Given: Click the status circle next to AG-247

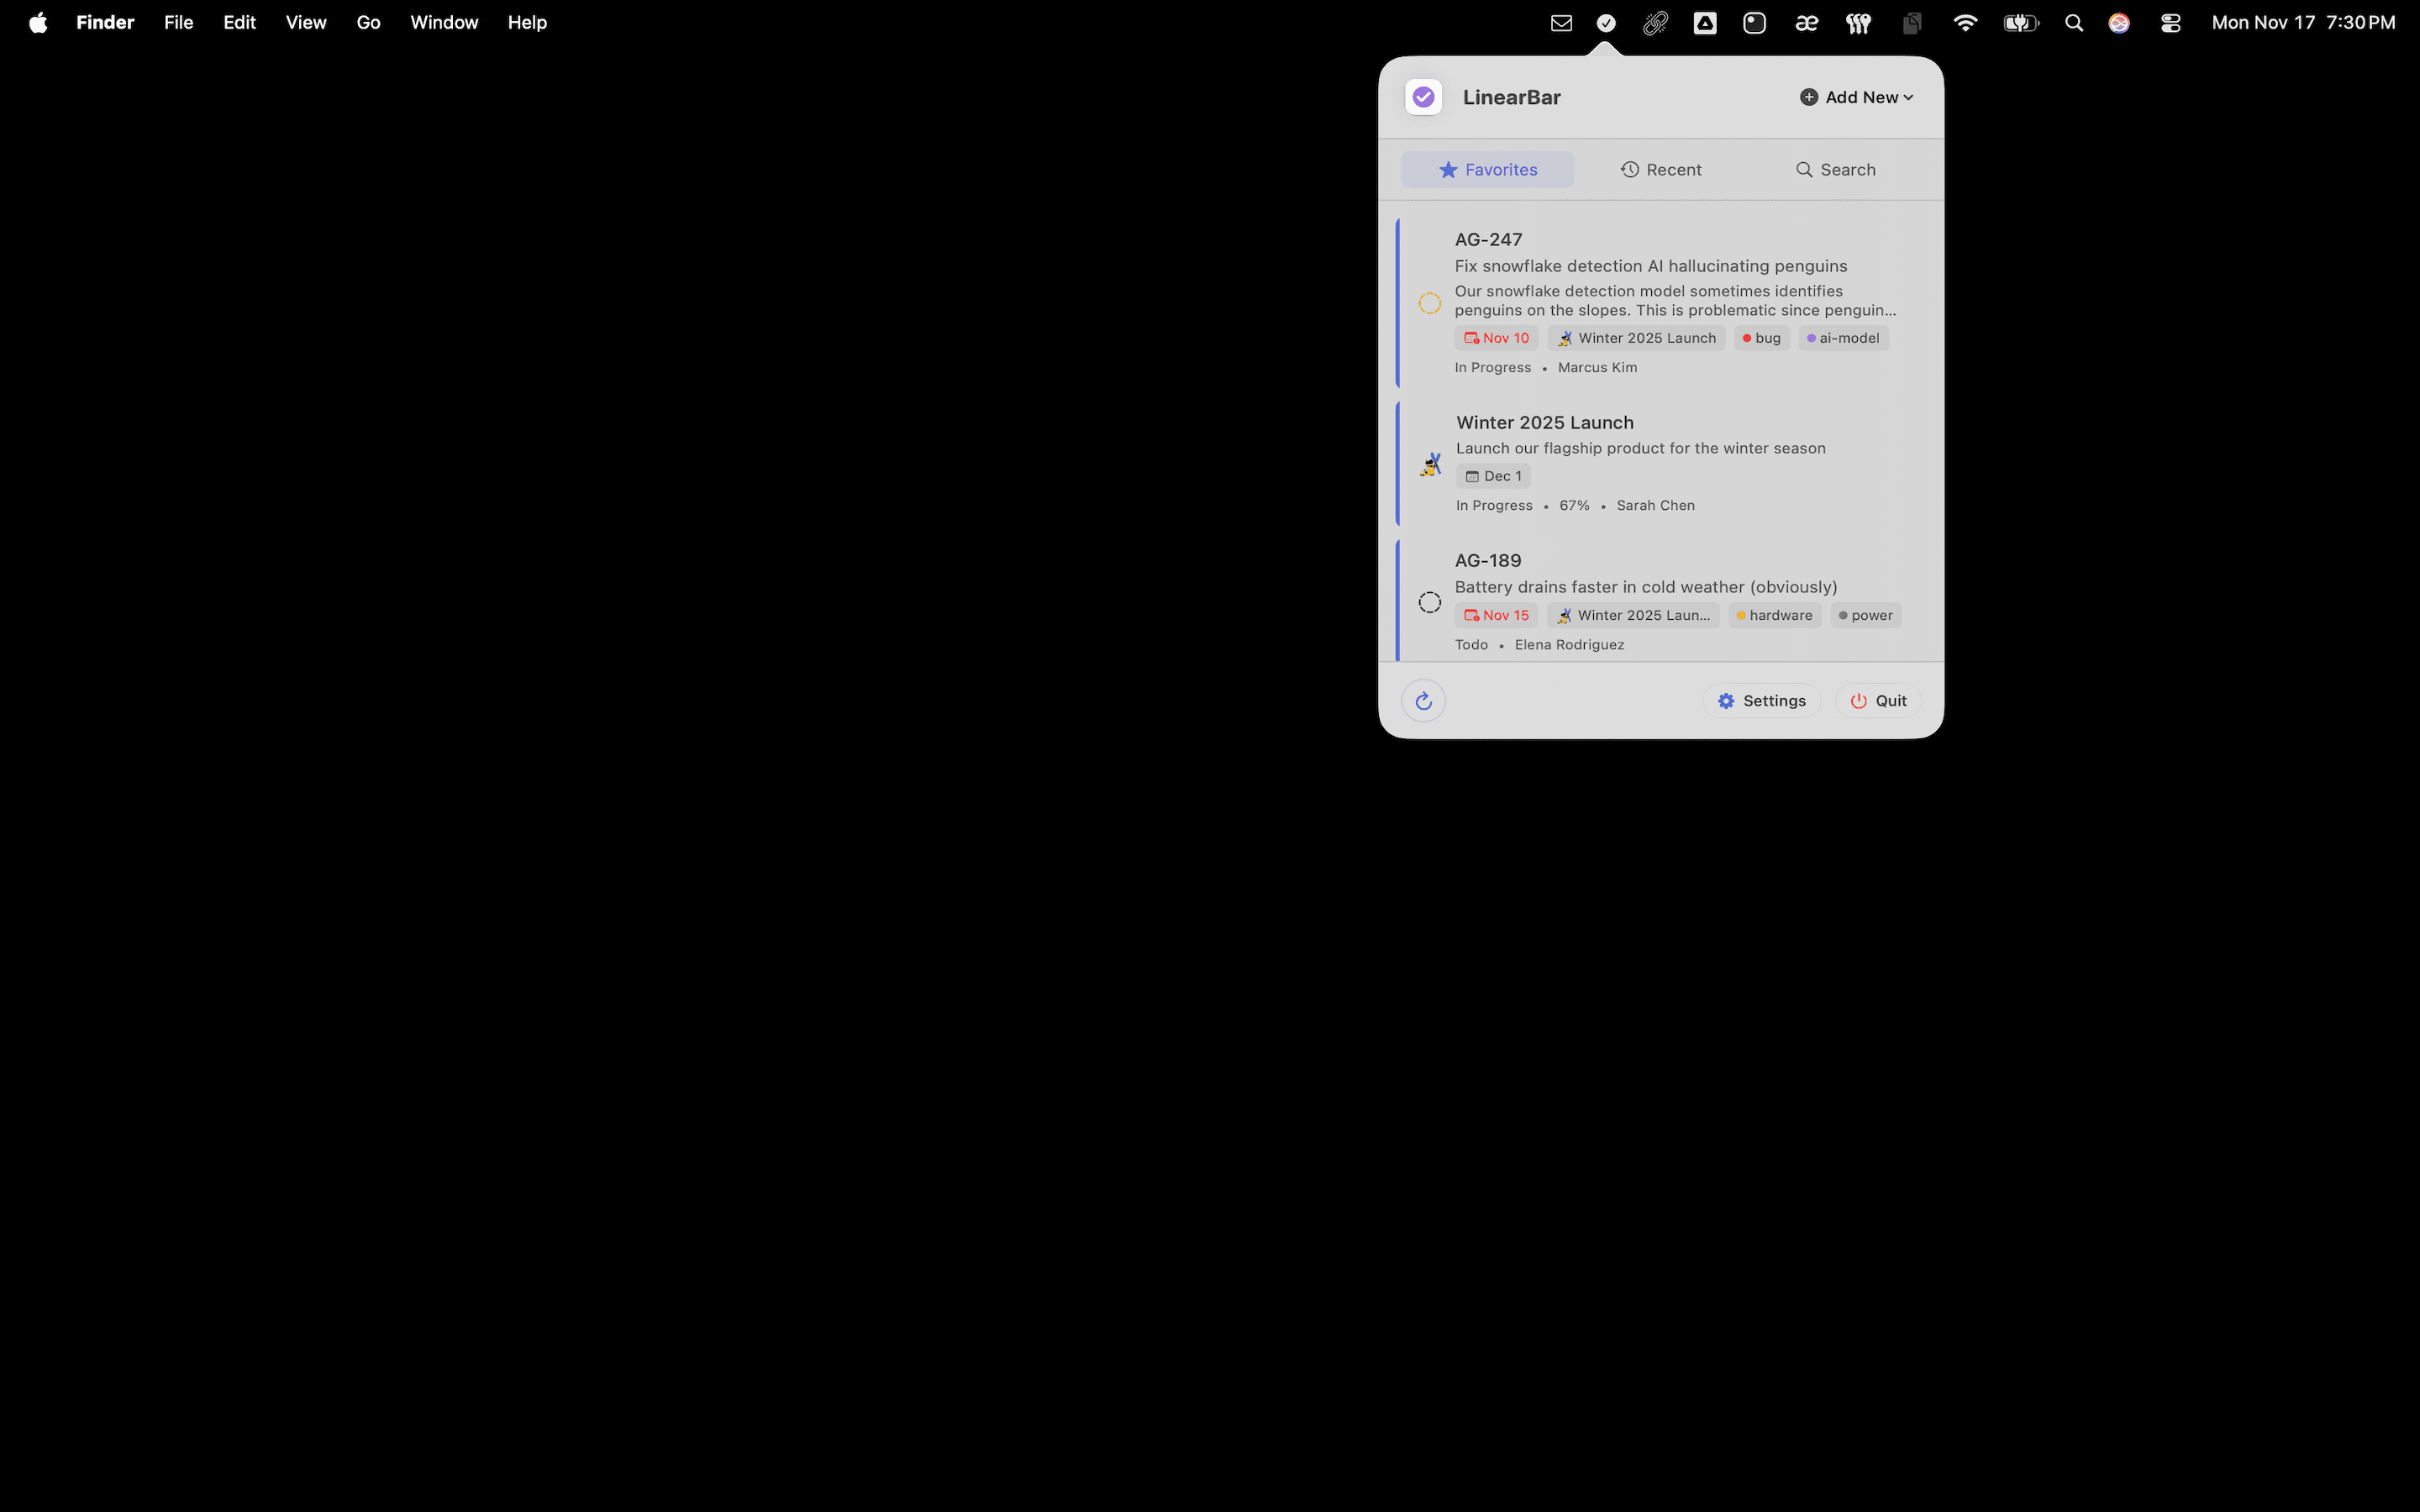Looking at the screenshot, I should click(x=1429, y=302).
